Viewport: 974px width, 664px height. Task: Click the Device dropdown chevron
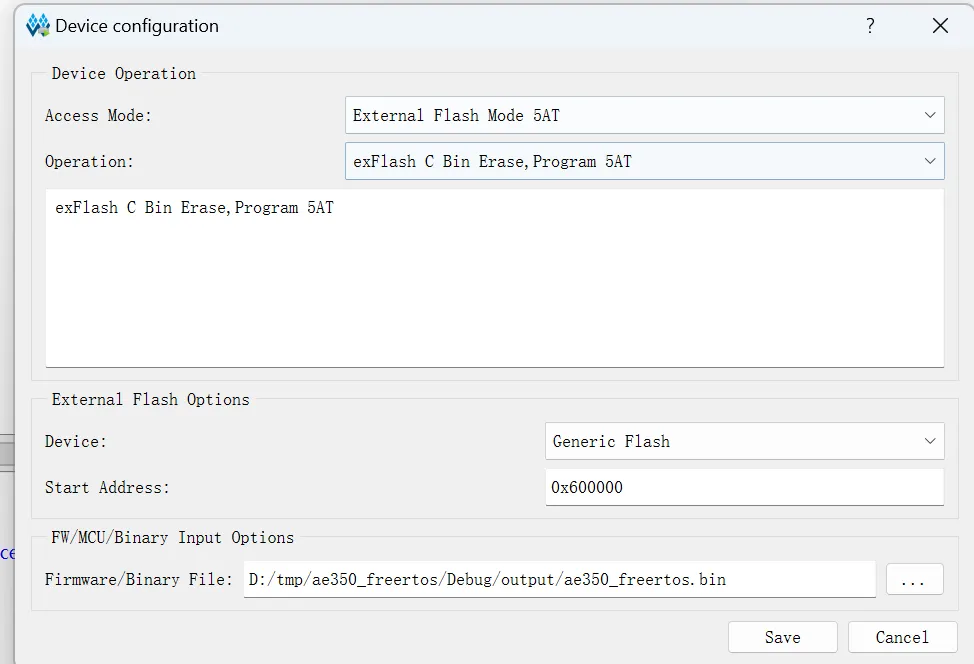(930, 441)
